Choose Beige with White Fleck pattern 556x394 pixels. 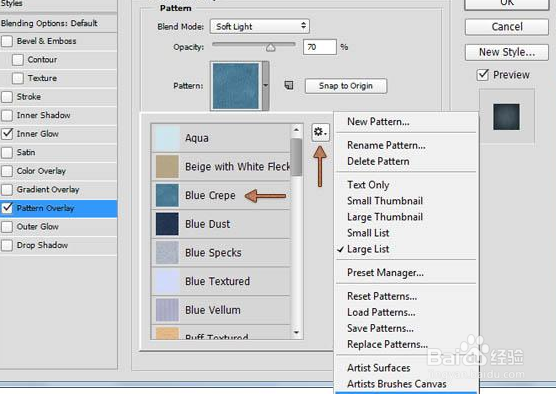pos(222,166)
